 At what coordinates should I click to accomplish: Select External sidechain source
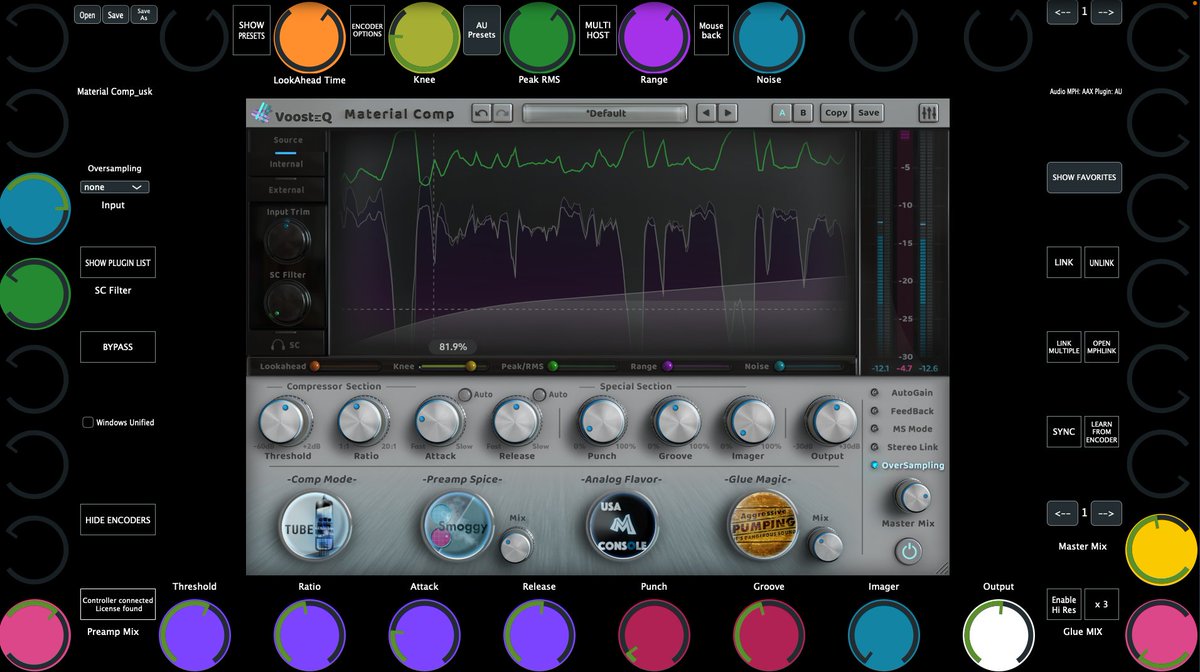point(286,190)
